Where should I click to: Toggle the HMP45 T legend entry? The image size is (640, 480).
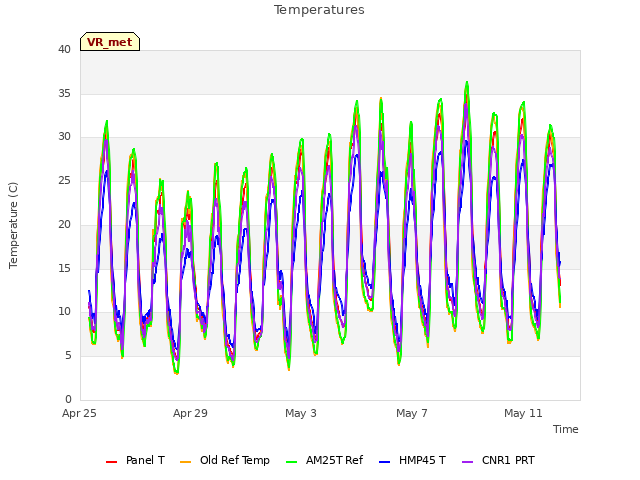[412, 460]
